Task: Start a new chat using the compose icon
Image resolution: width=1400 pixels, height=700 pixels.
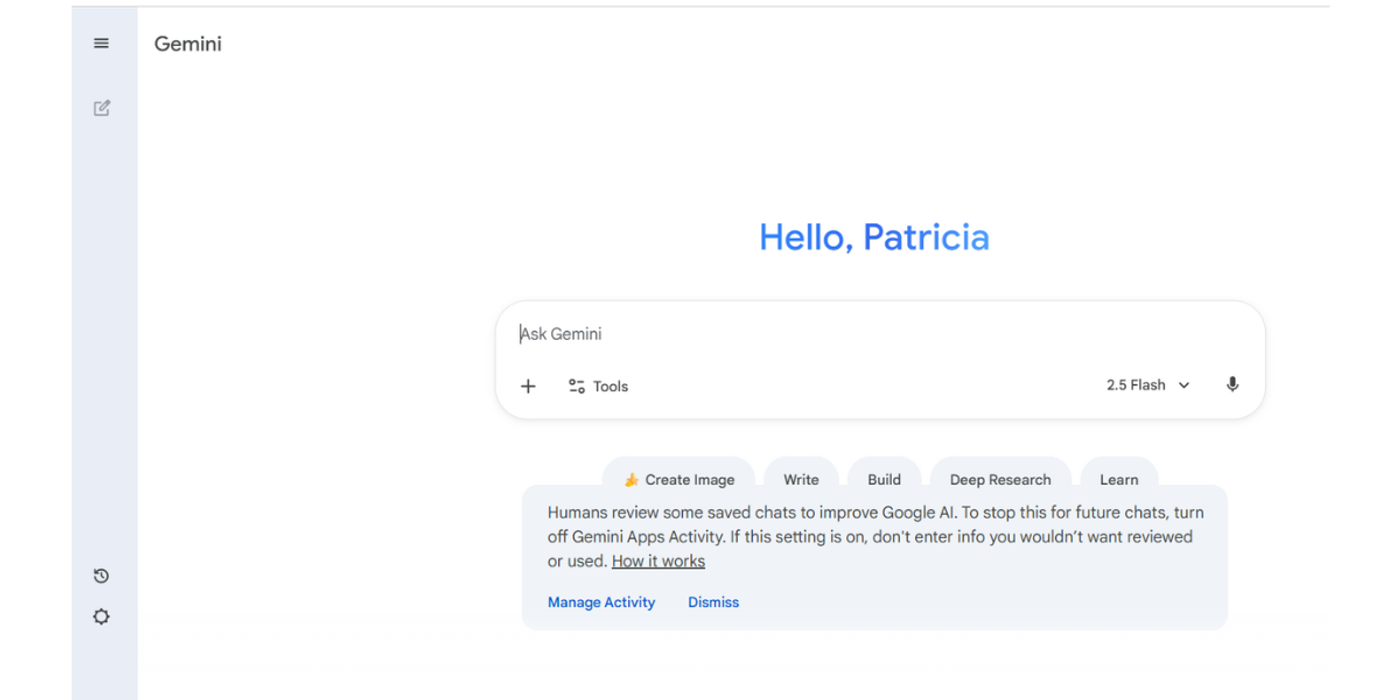Action: pos(101,108)
